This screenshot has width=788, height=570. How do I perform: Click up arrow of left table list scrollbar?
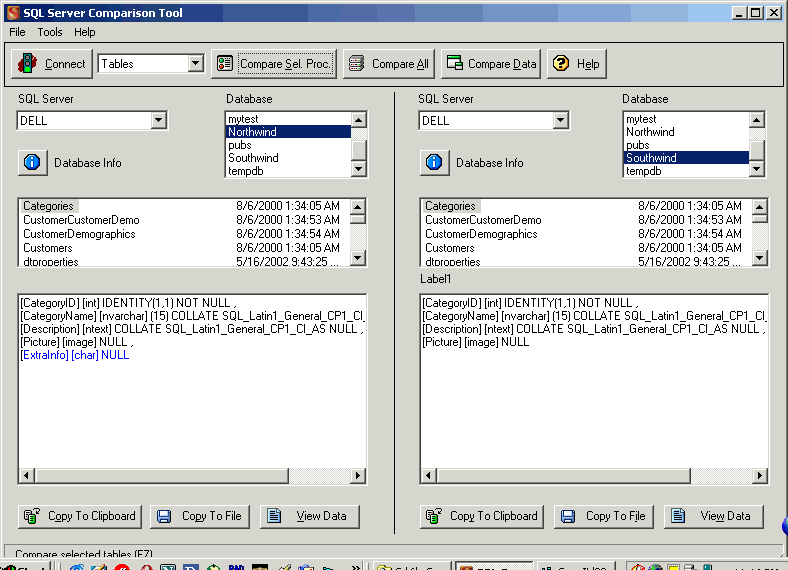tap(357, 207)
